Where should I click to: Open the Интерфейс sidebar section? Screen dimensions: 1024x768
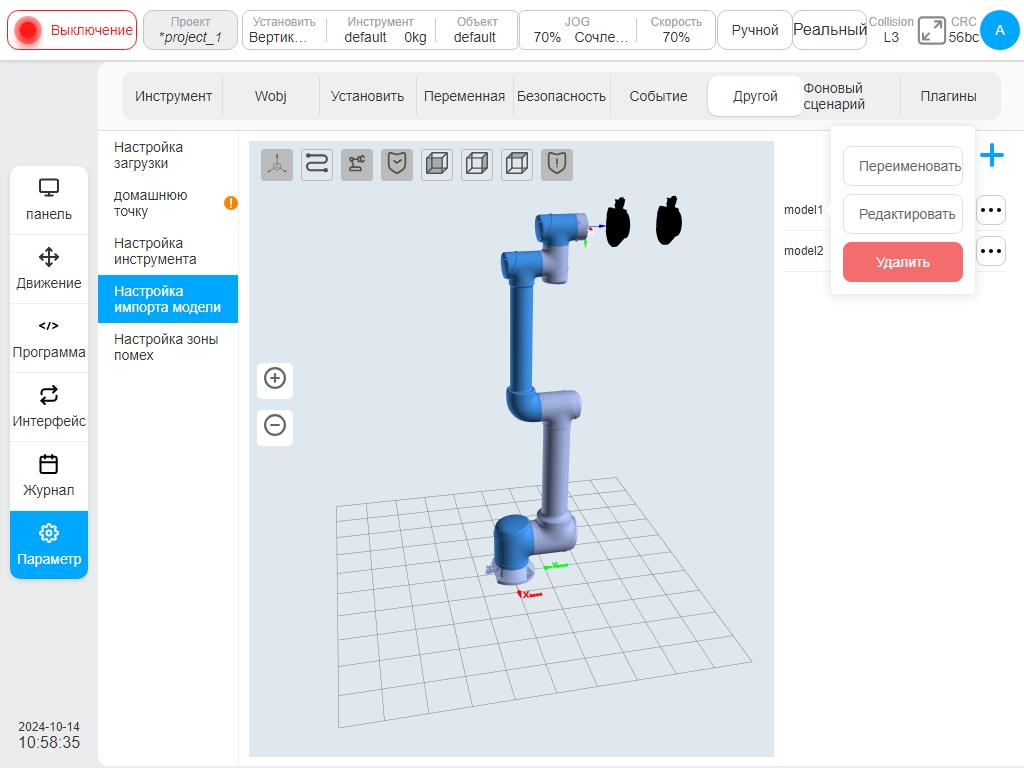(49, 408)
